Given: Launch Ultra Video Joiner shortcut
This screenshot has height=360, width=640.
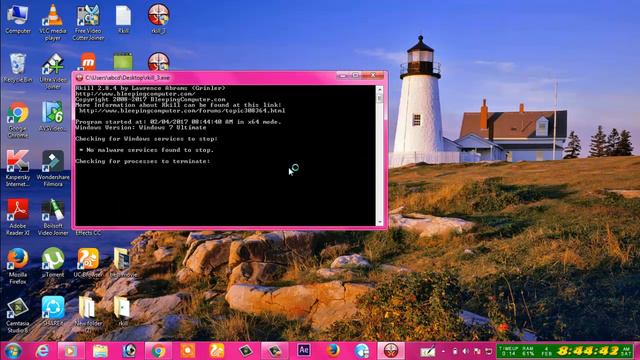Looking at the screenshot, I should tap(53, 71).
